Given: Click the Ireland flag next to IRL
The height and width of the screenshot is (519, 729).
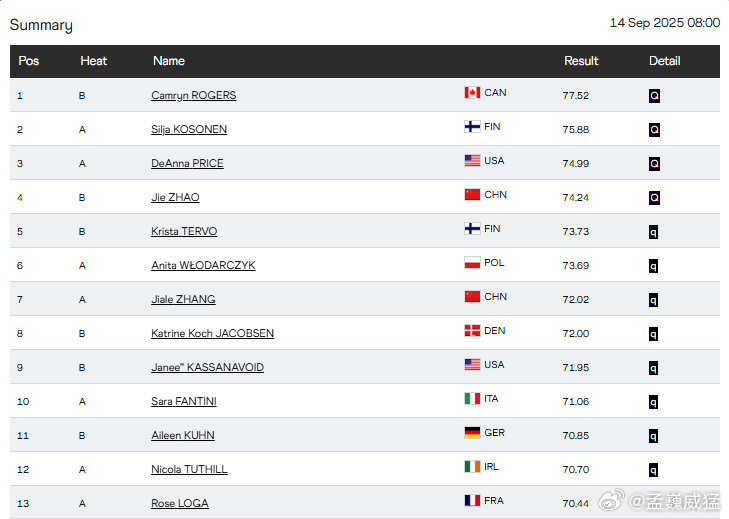Looking at the screenshot, I should tap(472, 466).
